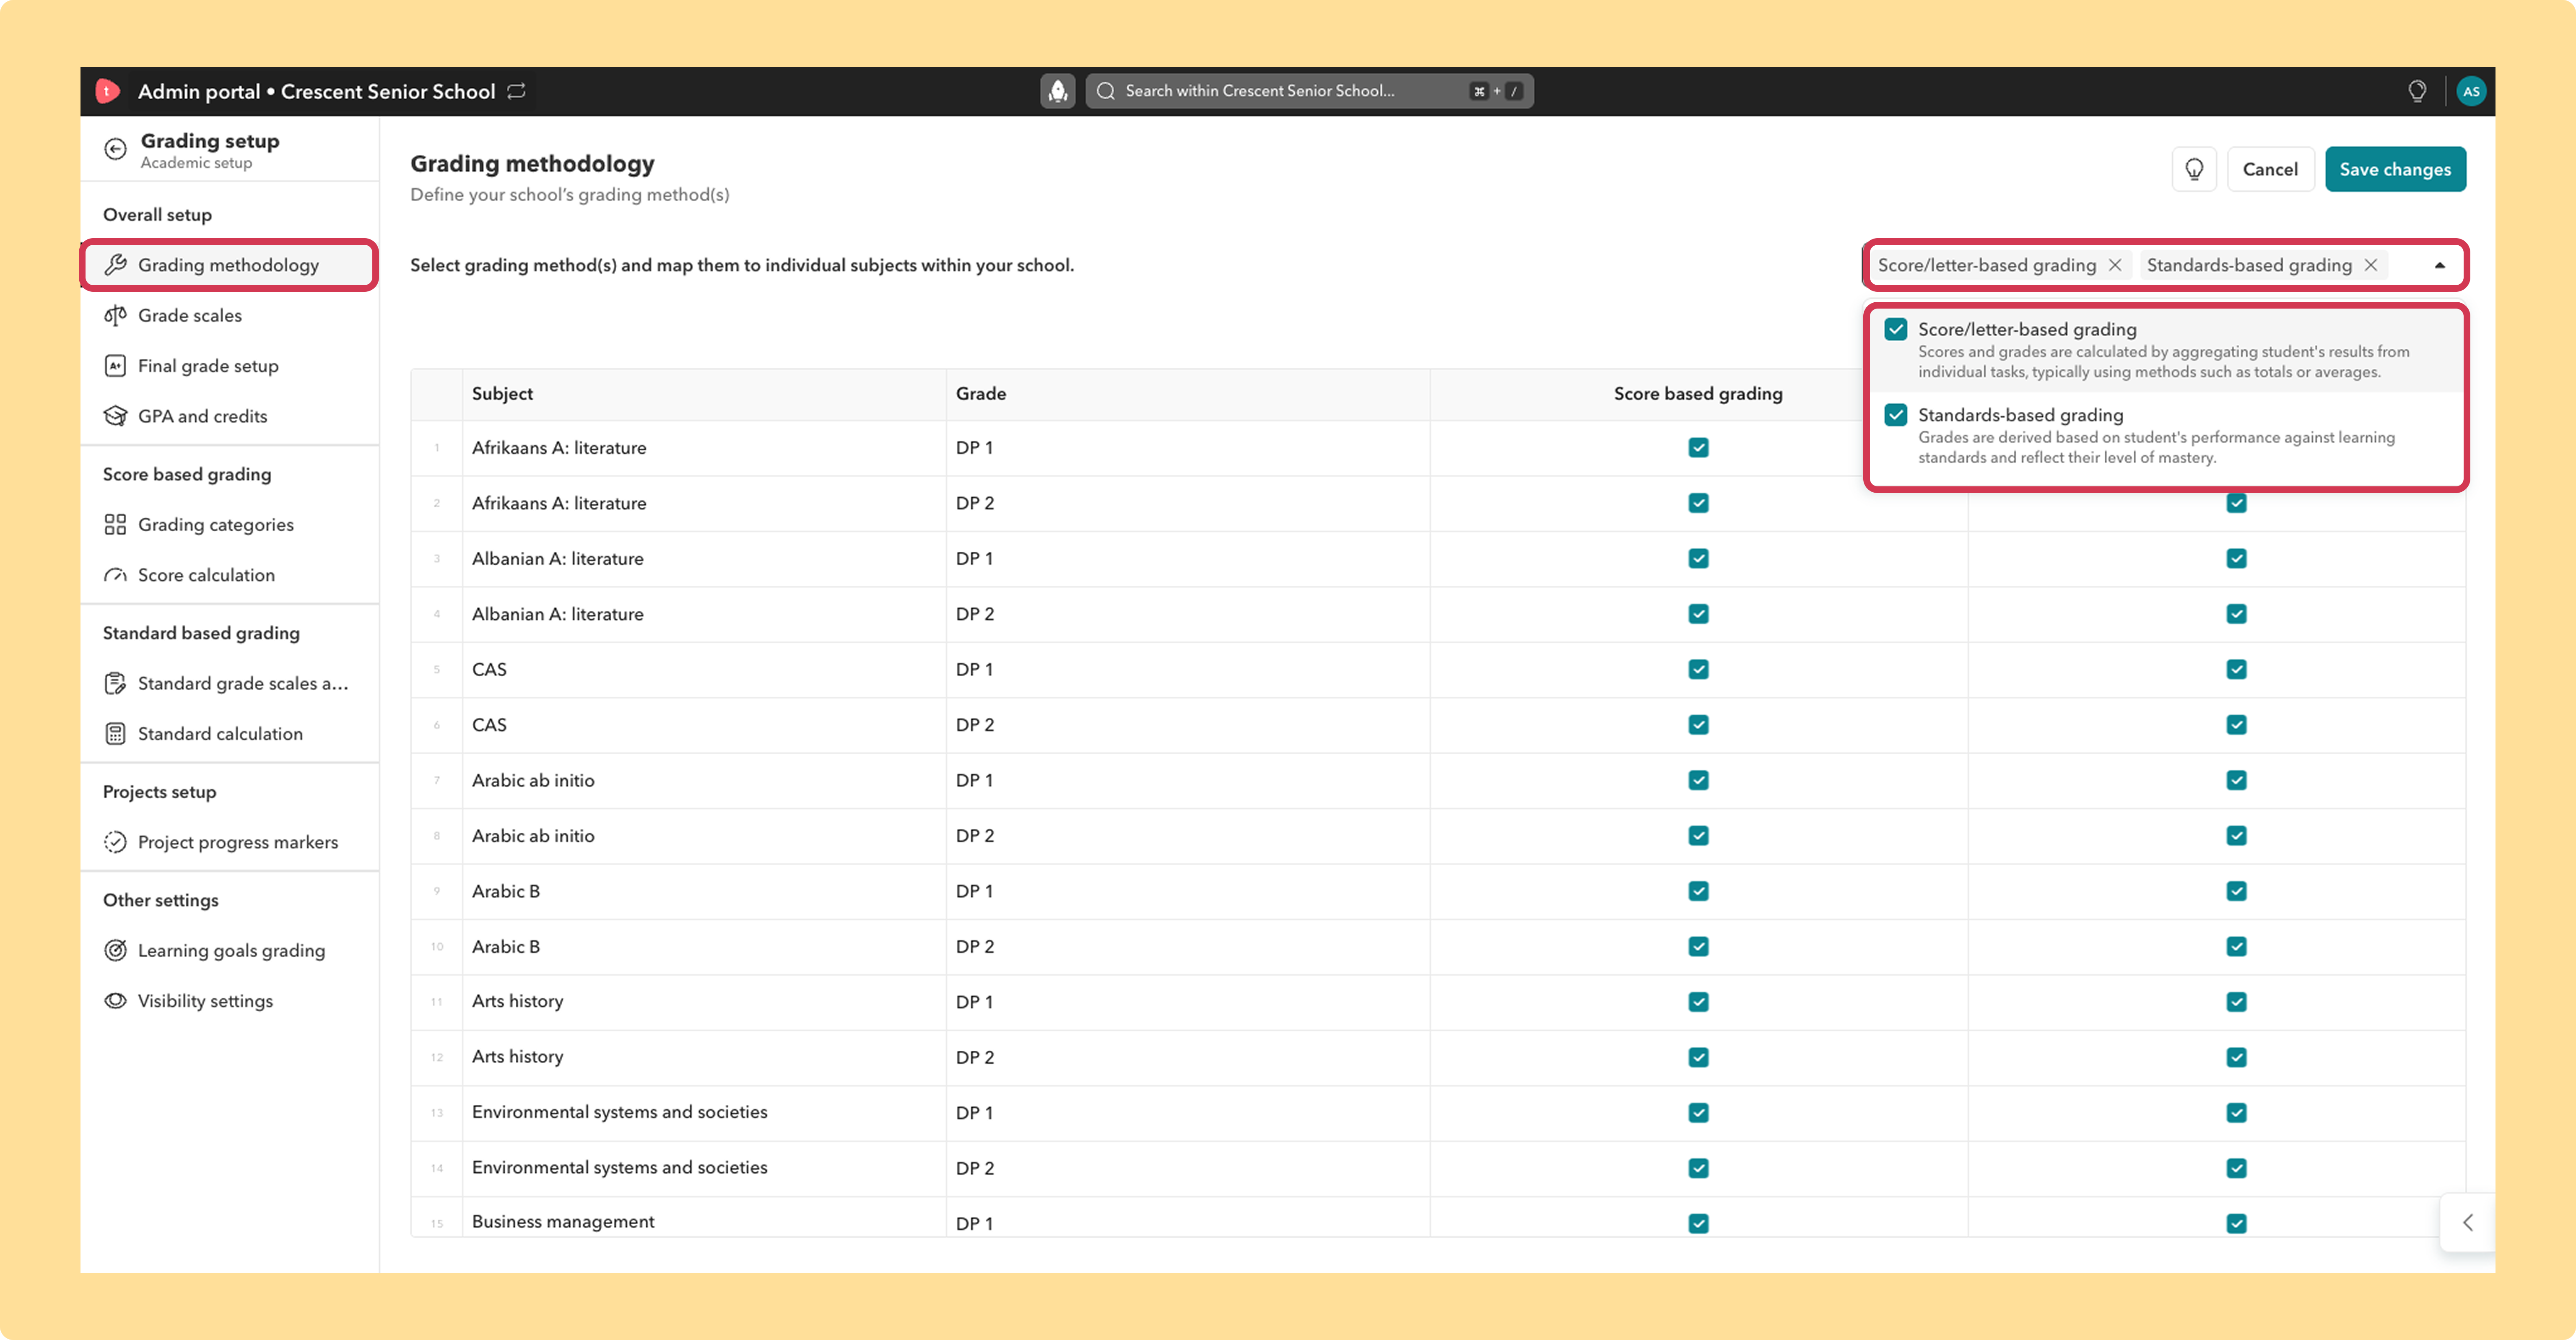Click the Other settings section heading
This screenshot has height=1340, width=2576.
(161, 900)
